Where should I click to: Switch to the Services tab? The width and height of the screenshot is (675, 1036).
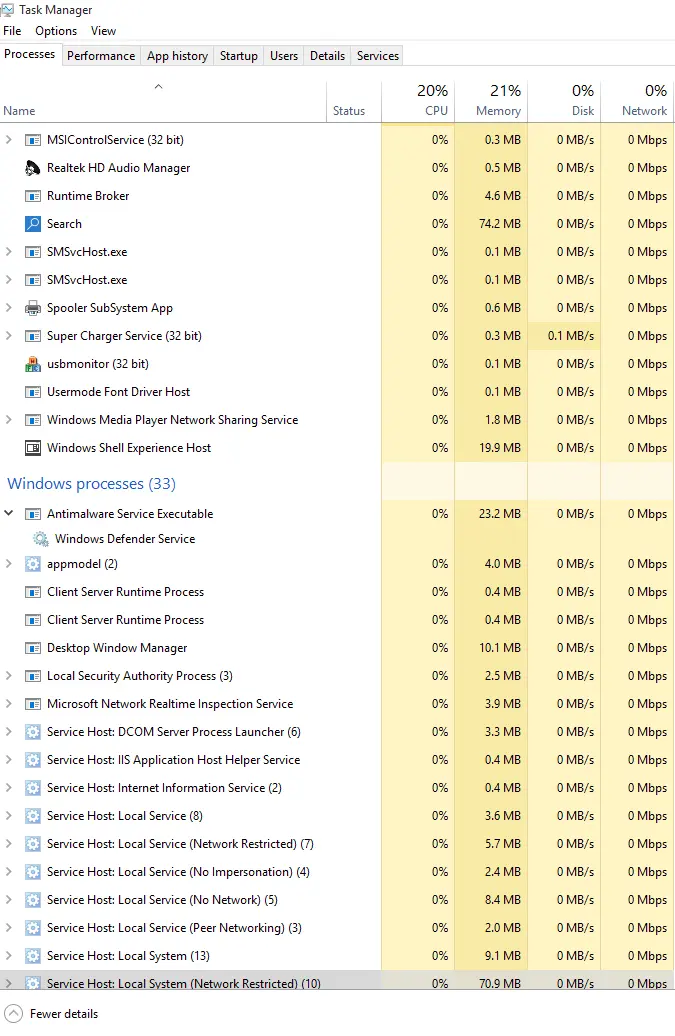pyautogui.click(x=378, y=56)
